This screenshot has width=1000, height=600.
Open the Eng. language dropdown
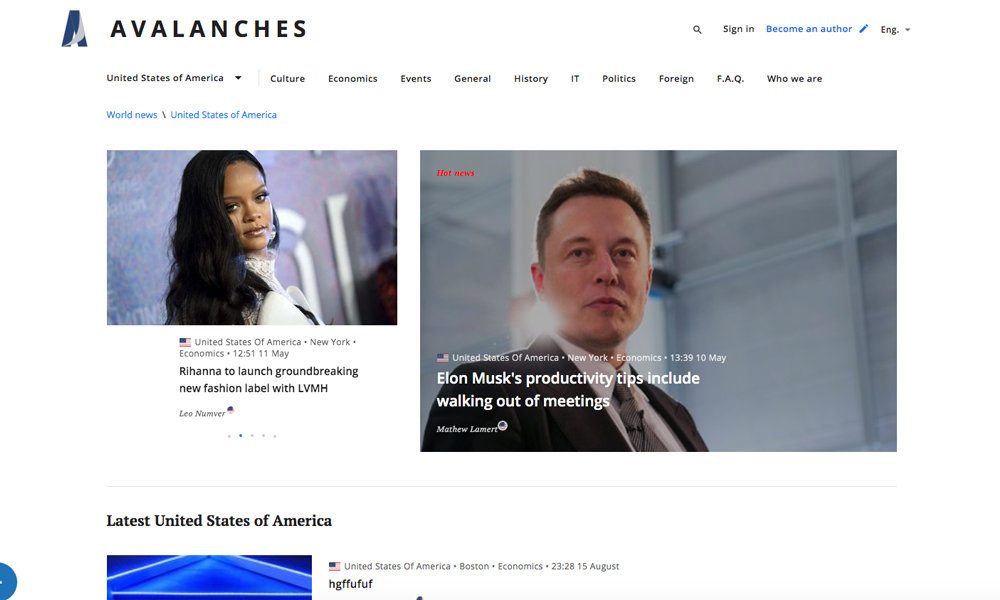click(895, 29)
